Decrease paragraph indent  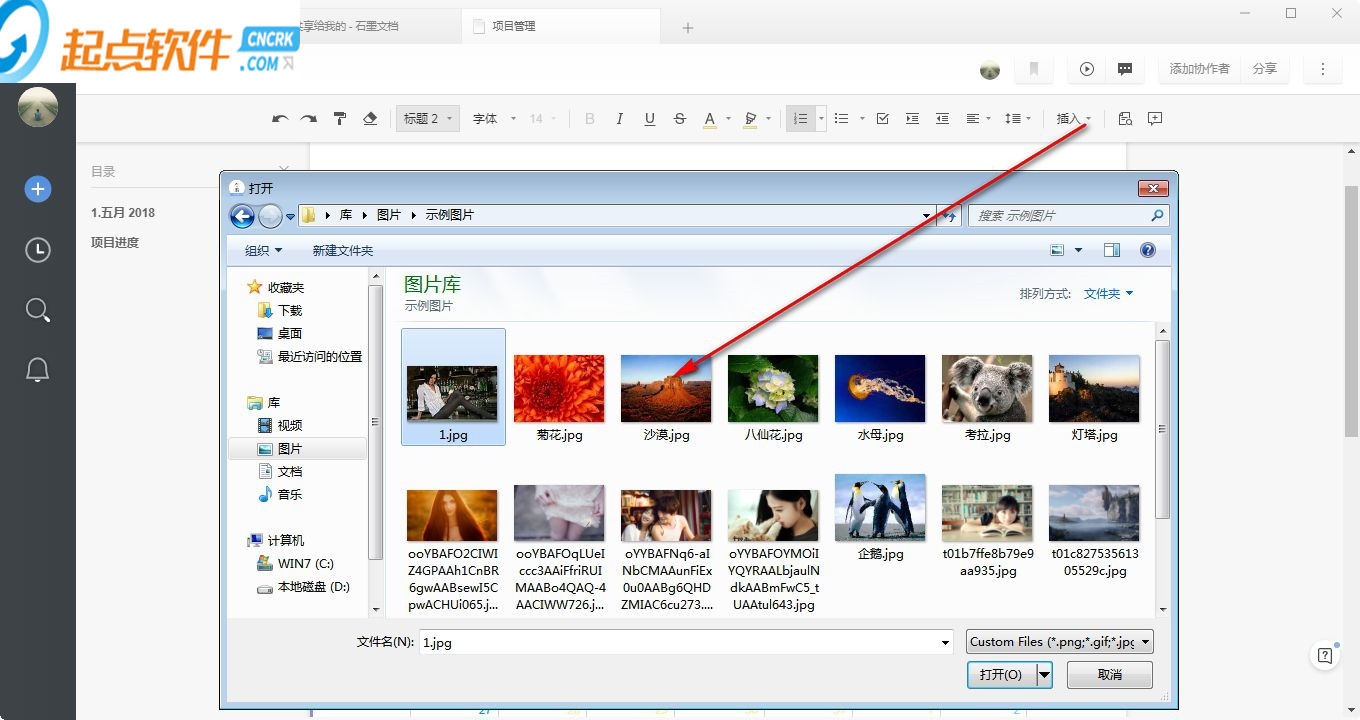point(942,119)
